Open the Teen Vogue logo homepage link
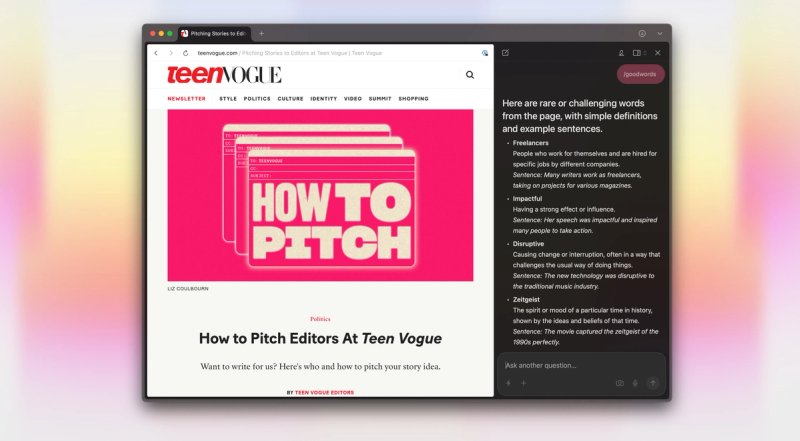Viewport: 800px width, 441px height. click(x=224, y=75)
